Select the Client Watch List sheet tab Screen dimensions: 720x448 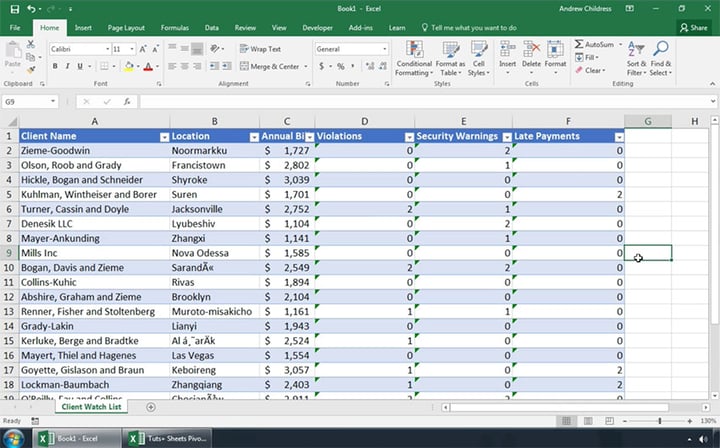tap(91, 407)
